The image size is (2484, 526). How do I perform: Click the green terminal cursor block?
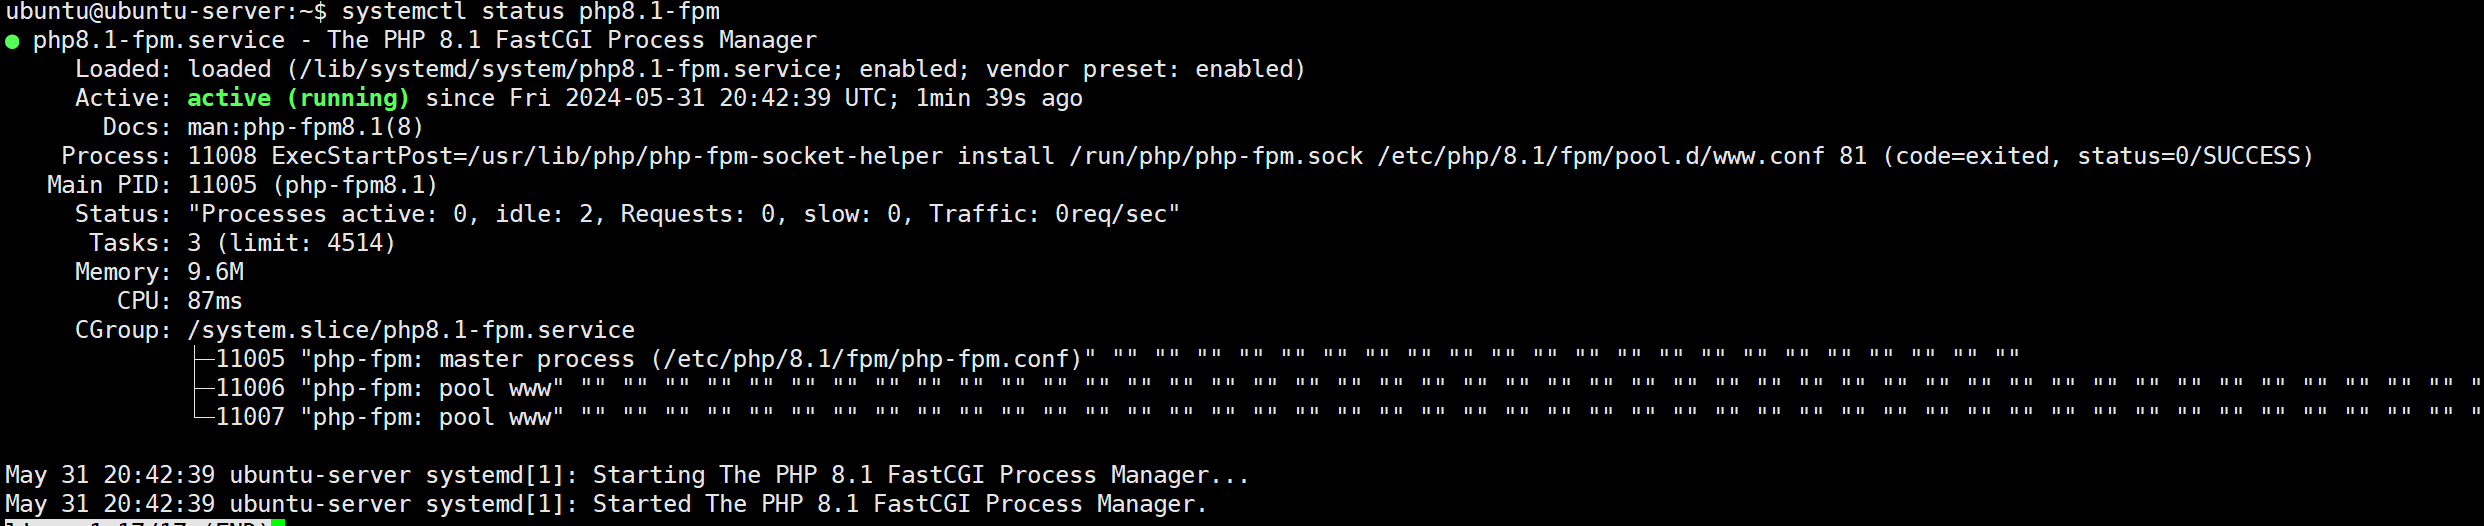(278, 522)
